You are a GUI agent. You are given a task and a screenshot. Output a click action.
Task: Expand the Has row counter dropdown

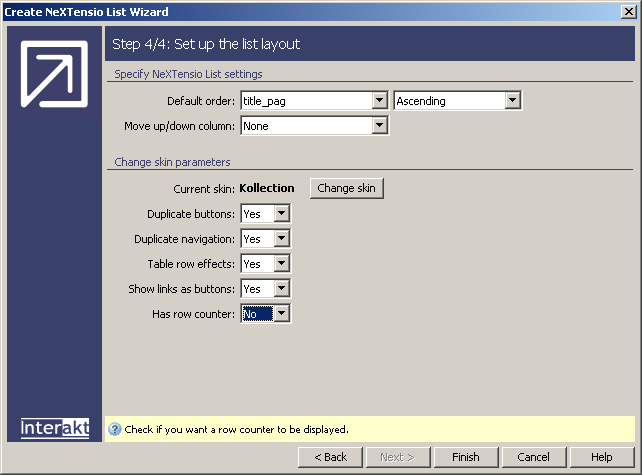(281, 314)
